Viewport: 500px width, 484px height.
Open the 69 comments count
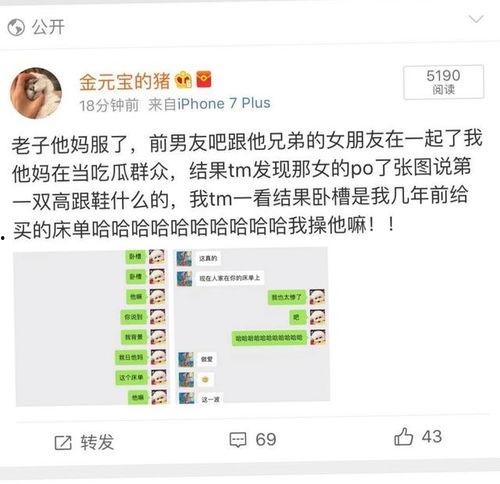tap(266, 439)
